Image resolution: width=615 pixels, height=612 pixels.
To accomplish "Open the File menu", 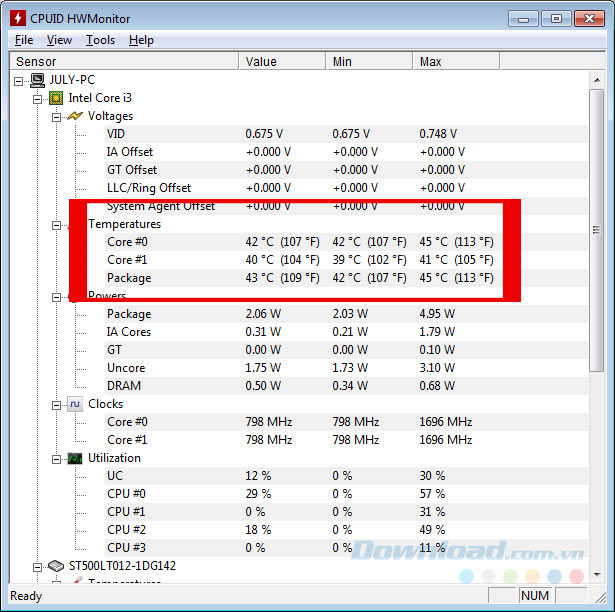I will tap(24, 40).
